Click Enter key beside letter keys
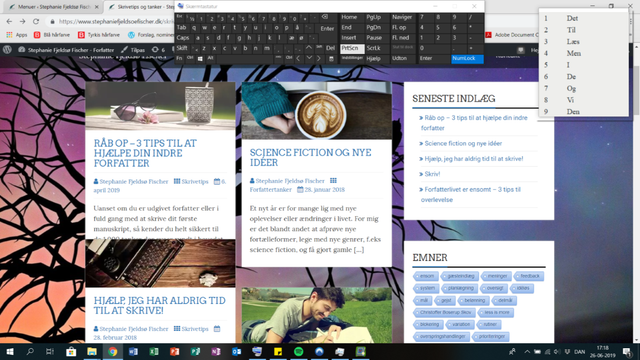 click(x=327, y=28)
